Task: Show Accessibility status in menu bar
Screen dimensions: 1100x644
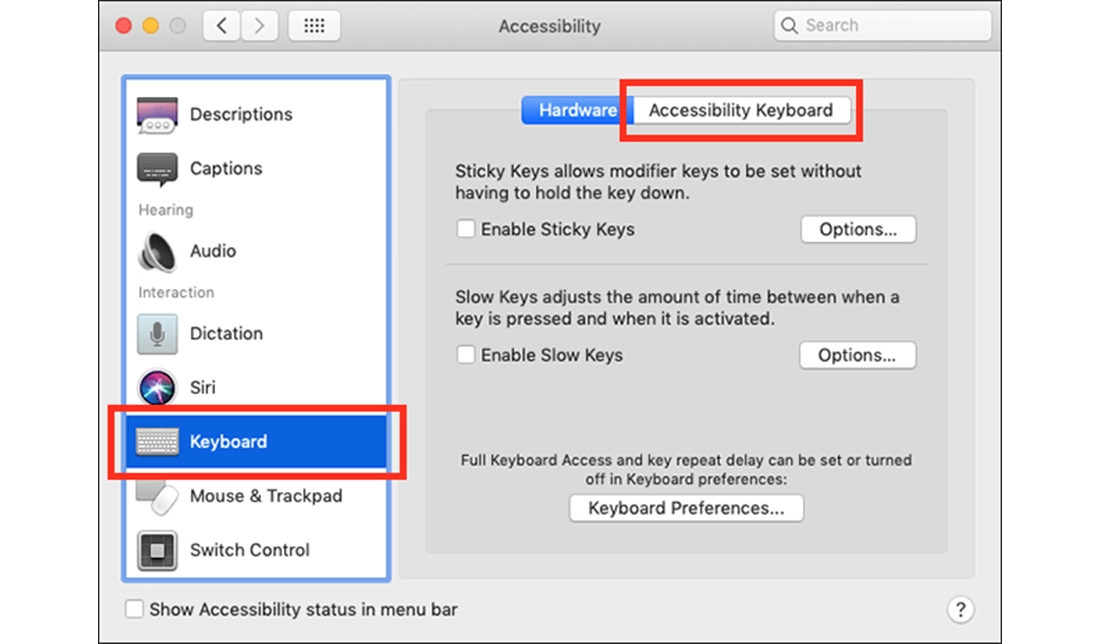Action: [134, 609]
